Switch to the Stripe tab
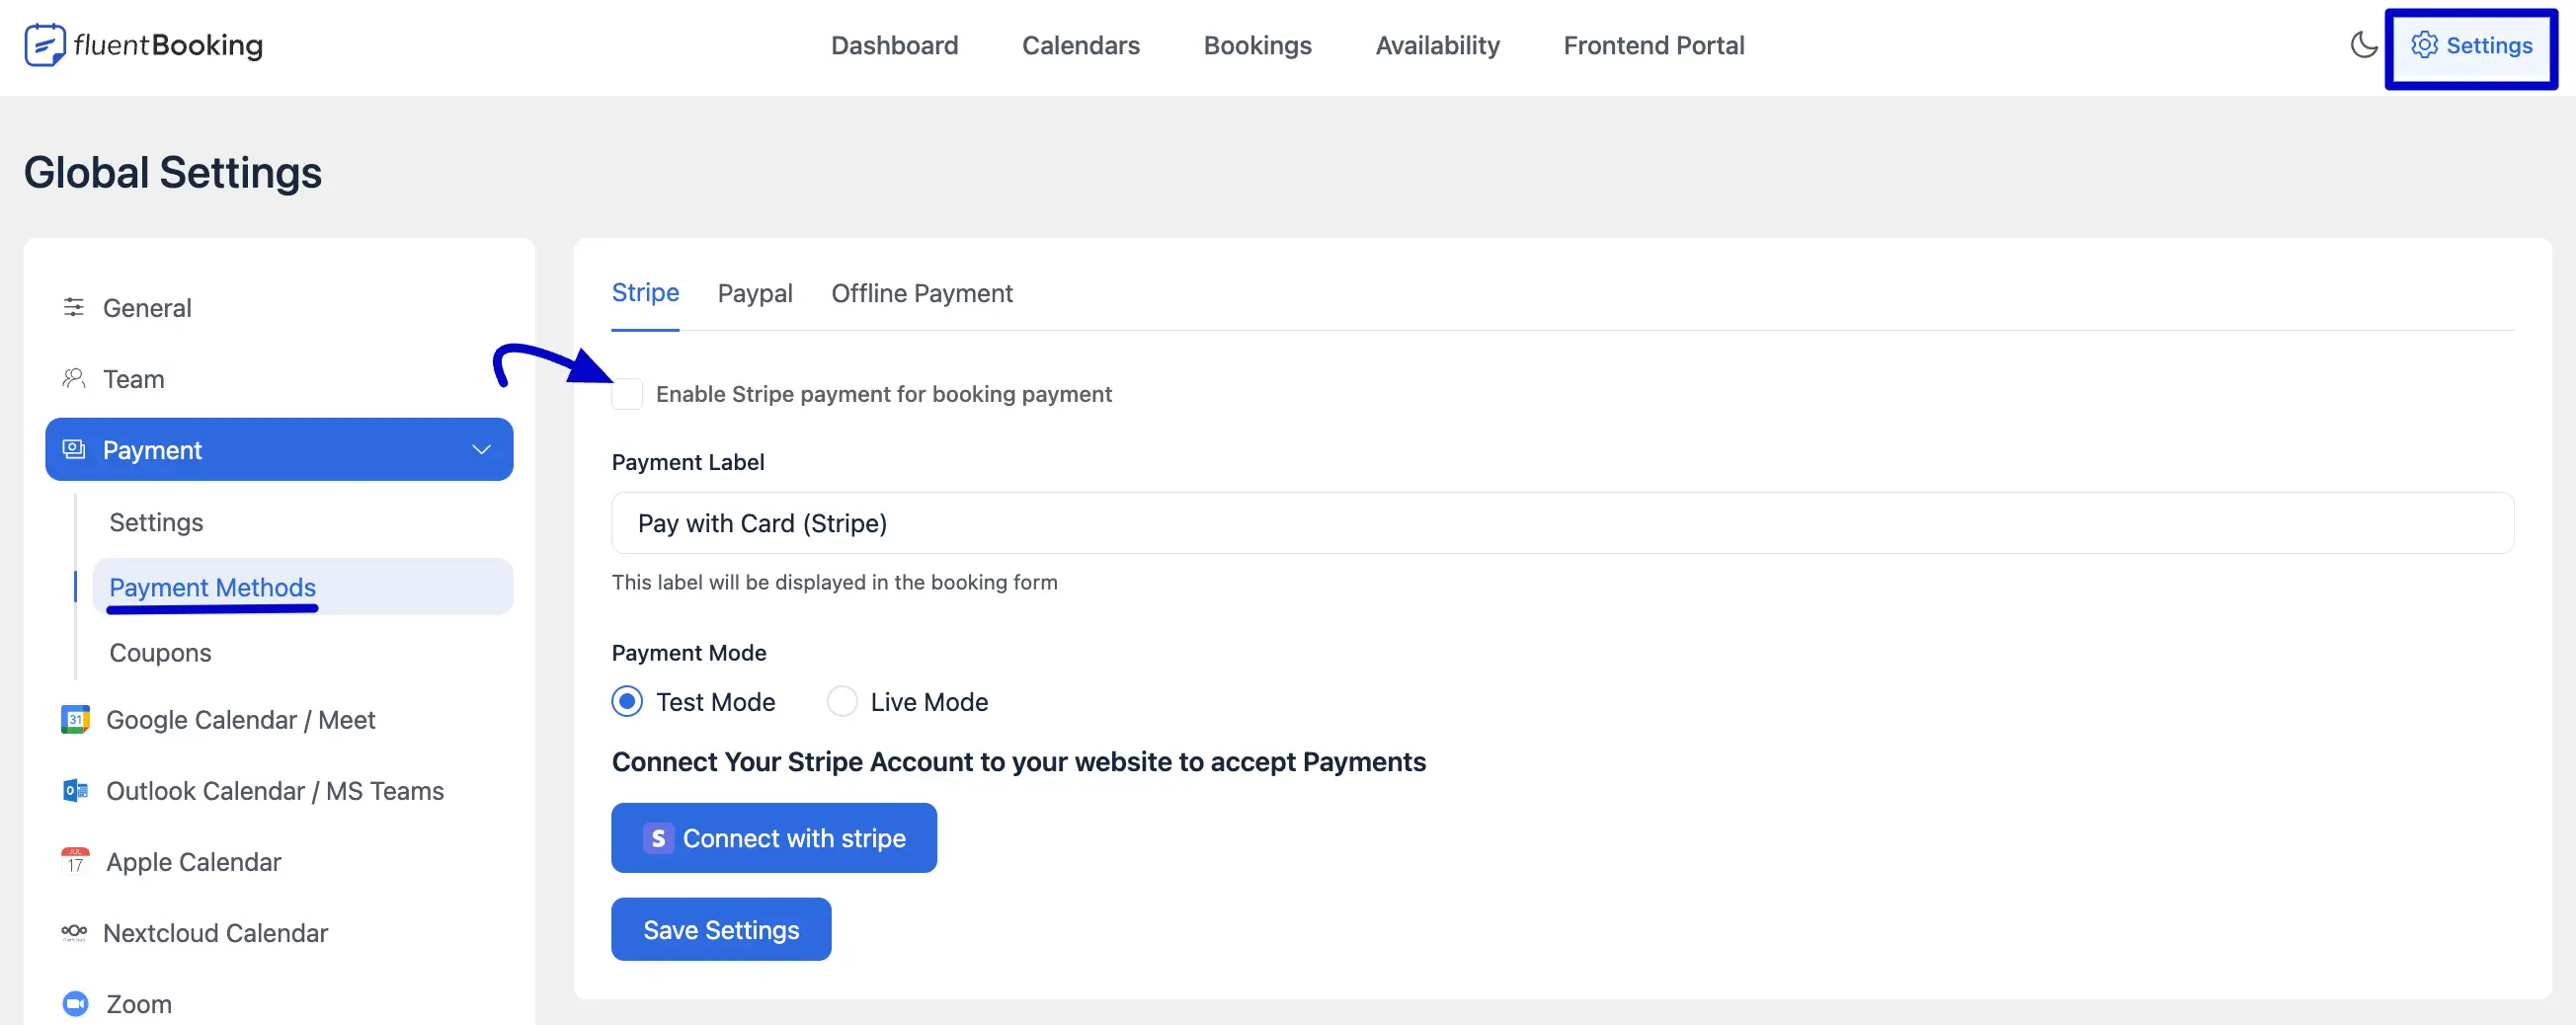 coord(645,293)
